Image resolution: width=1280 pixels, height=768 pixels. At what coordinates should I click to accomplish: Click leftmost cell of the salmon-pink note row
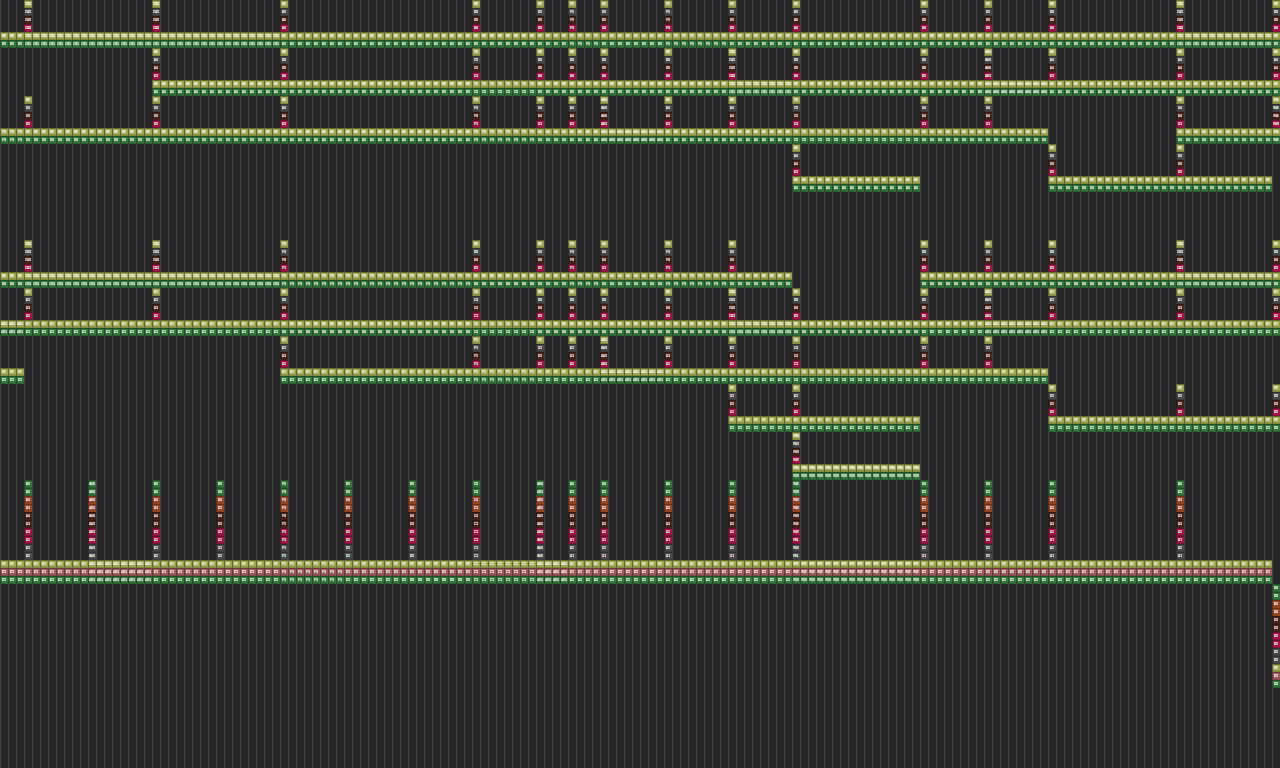point(4,572)
